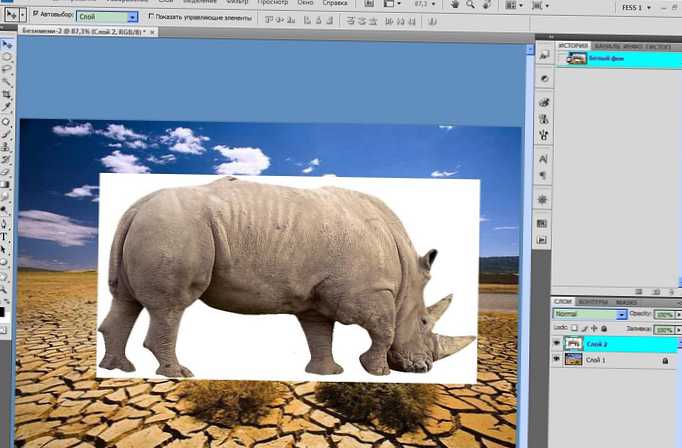Image resolution: width=682 pixels, height=448 pixels.
Task: Close the Безымянный-2 document tab
Action: [152, 32]
